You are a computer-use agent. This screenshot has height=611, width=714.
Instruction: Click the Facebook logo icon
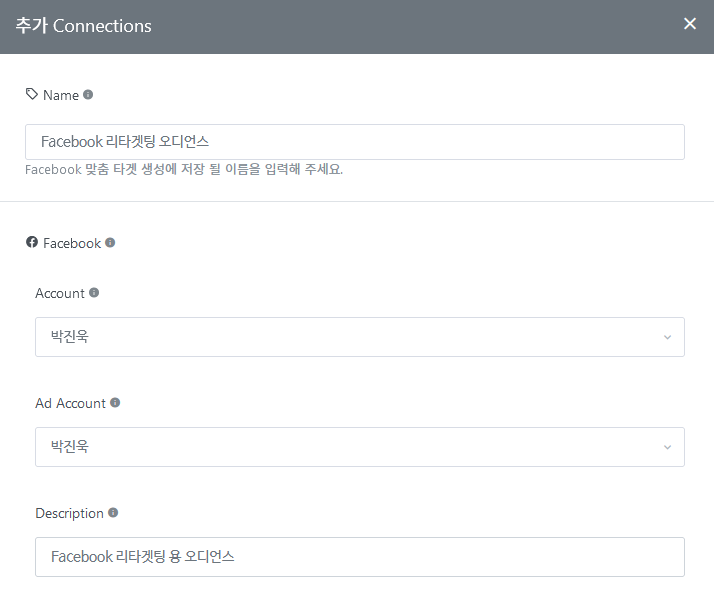pos(32,242)
